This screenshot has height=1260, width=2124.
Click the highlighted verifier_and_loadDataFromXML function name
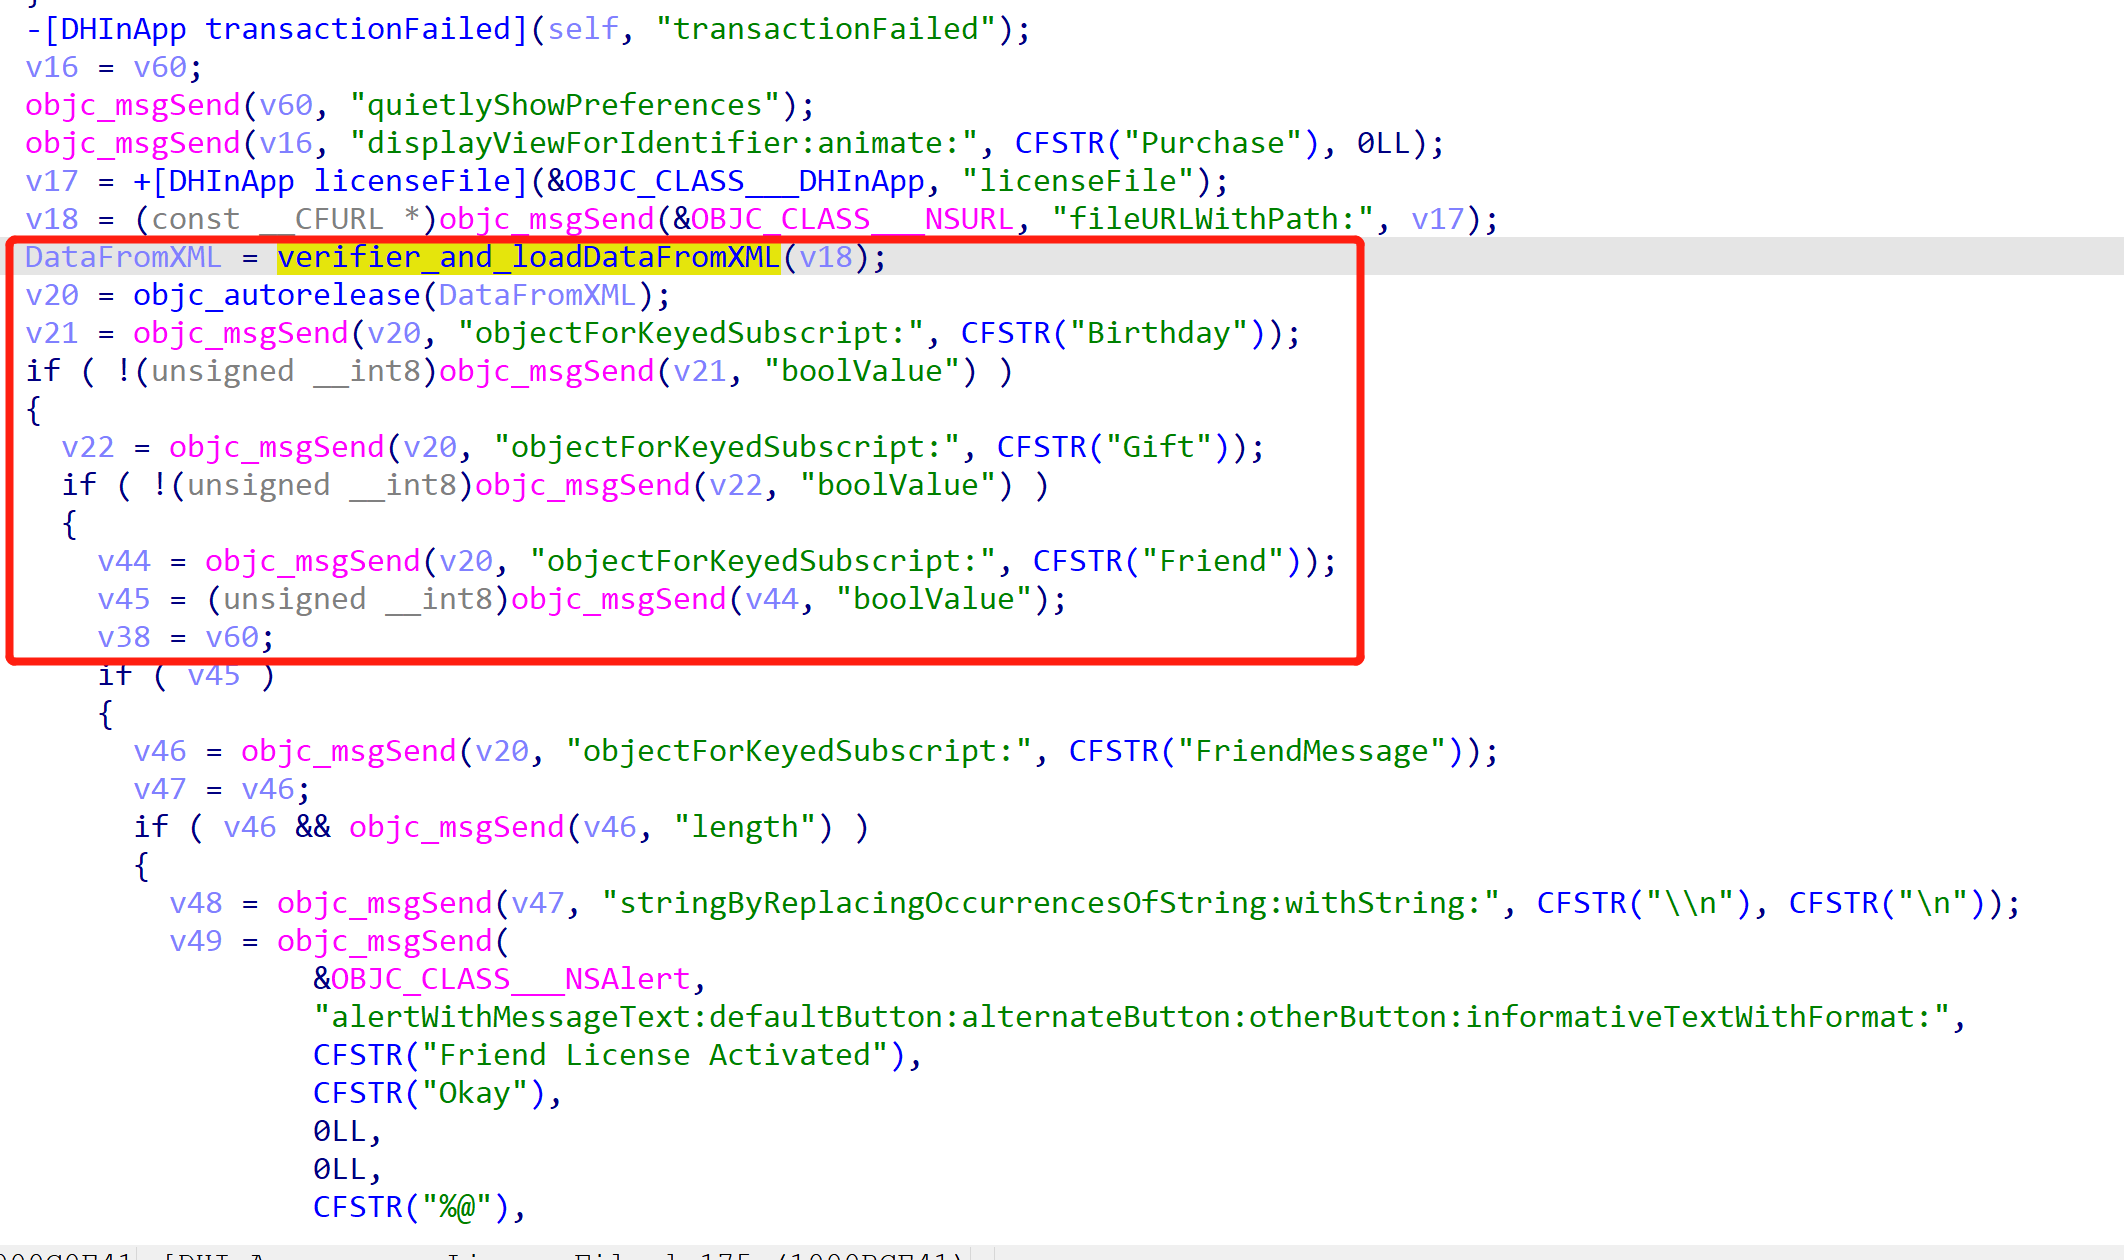pos(528,258)
